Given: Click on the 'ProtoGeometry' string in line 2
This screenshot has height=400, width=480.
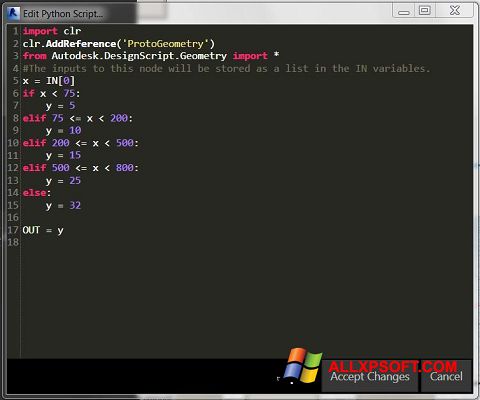Looking at the screenshot, I should [x=165, y=44].
